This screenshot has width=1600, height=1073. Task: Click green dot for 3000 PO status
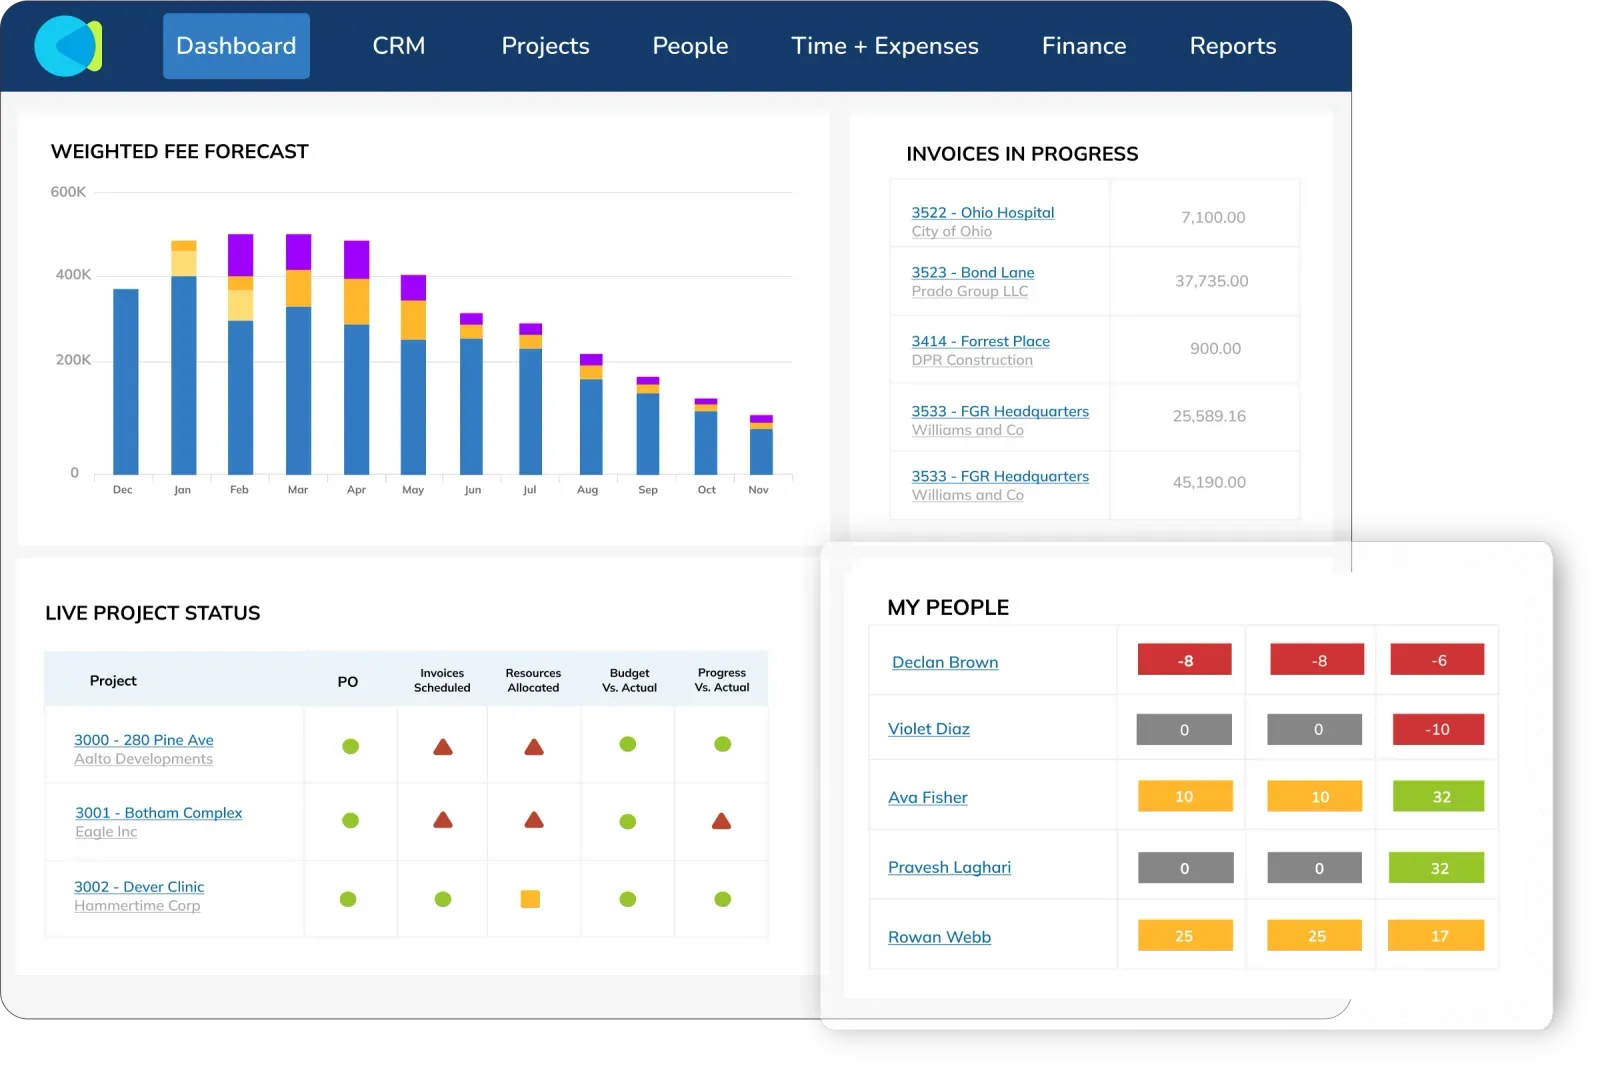(350, 746)
